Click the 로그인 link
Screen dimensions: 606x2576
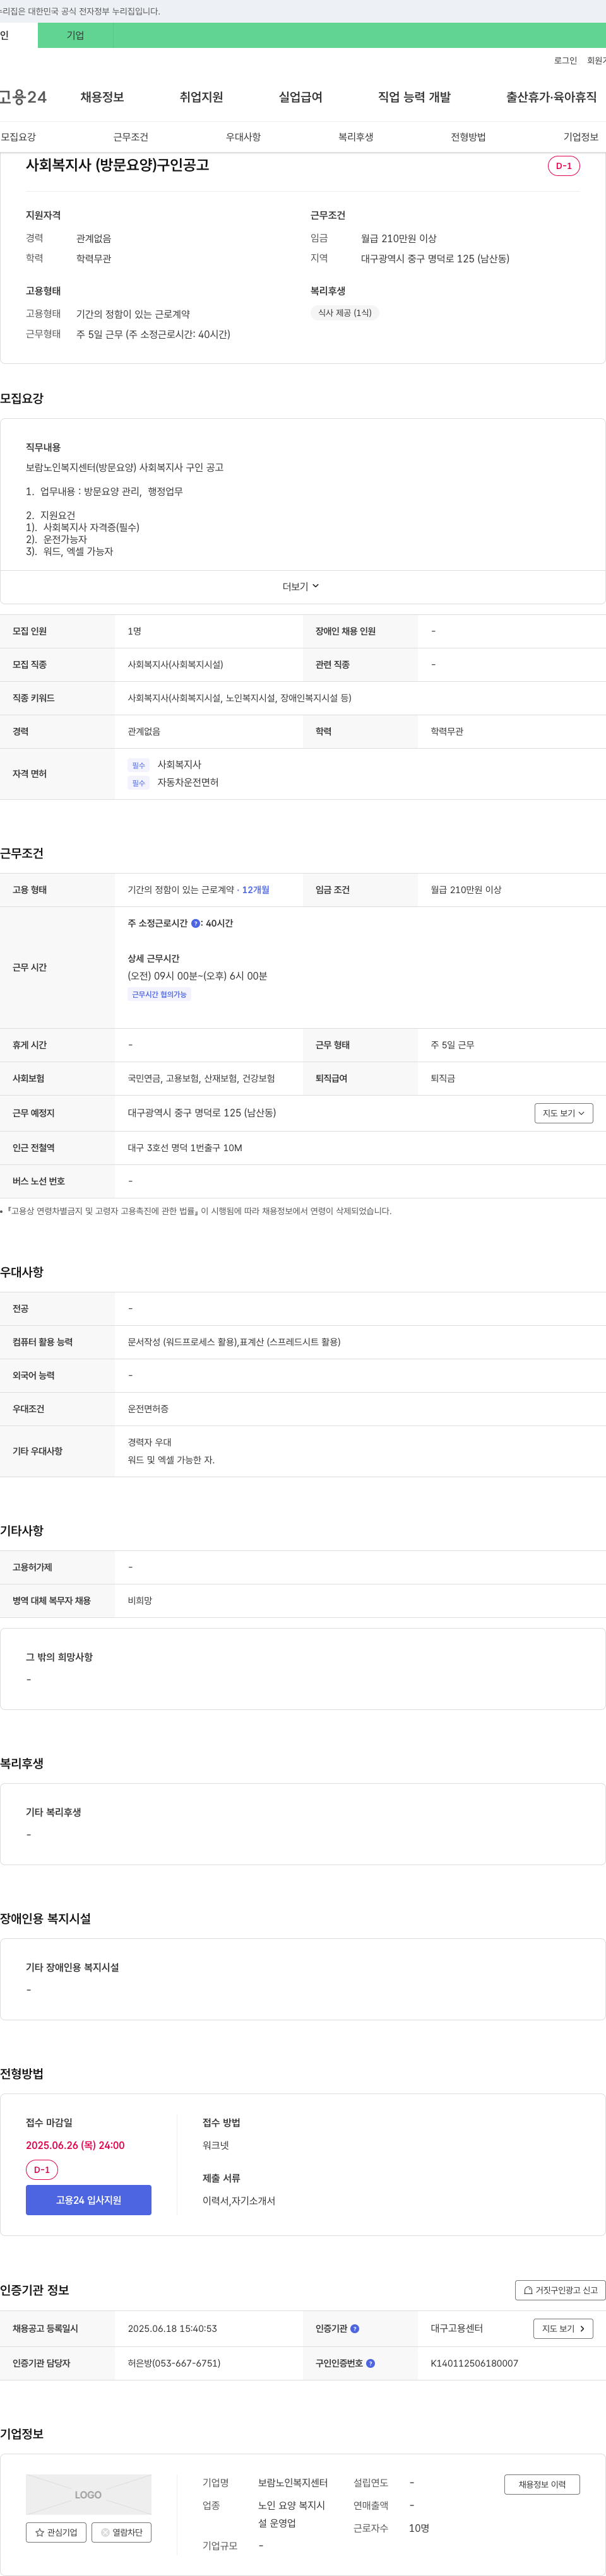565,61
